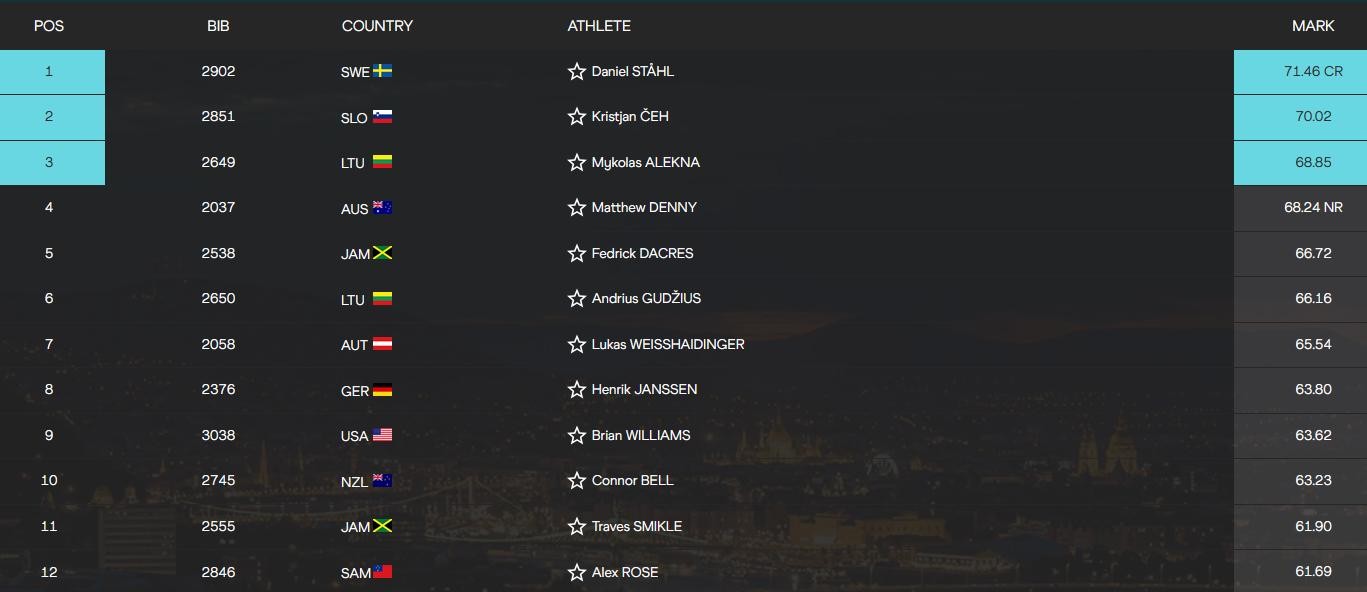Click the star icon for Lukas WEISSHAIDINGER
This screenshot has height=592, width=1367.
(576, 345)
